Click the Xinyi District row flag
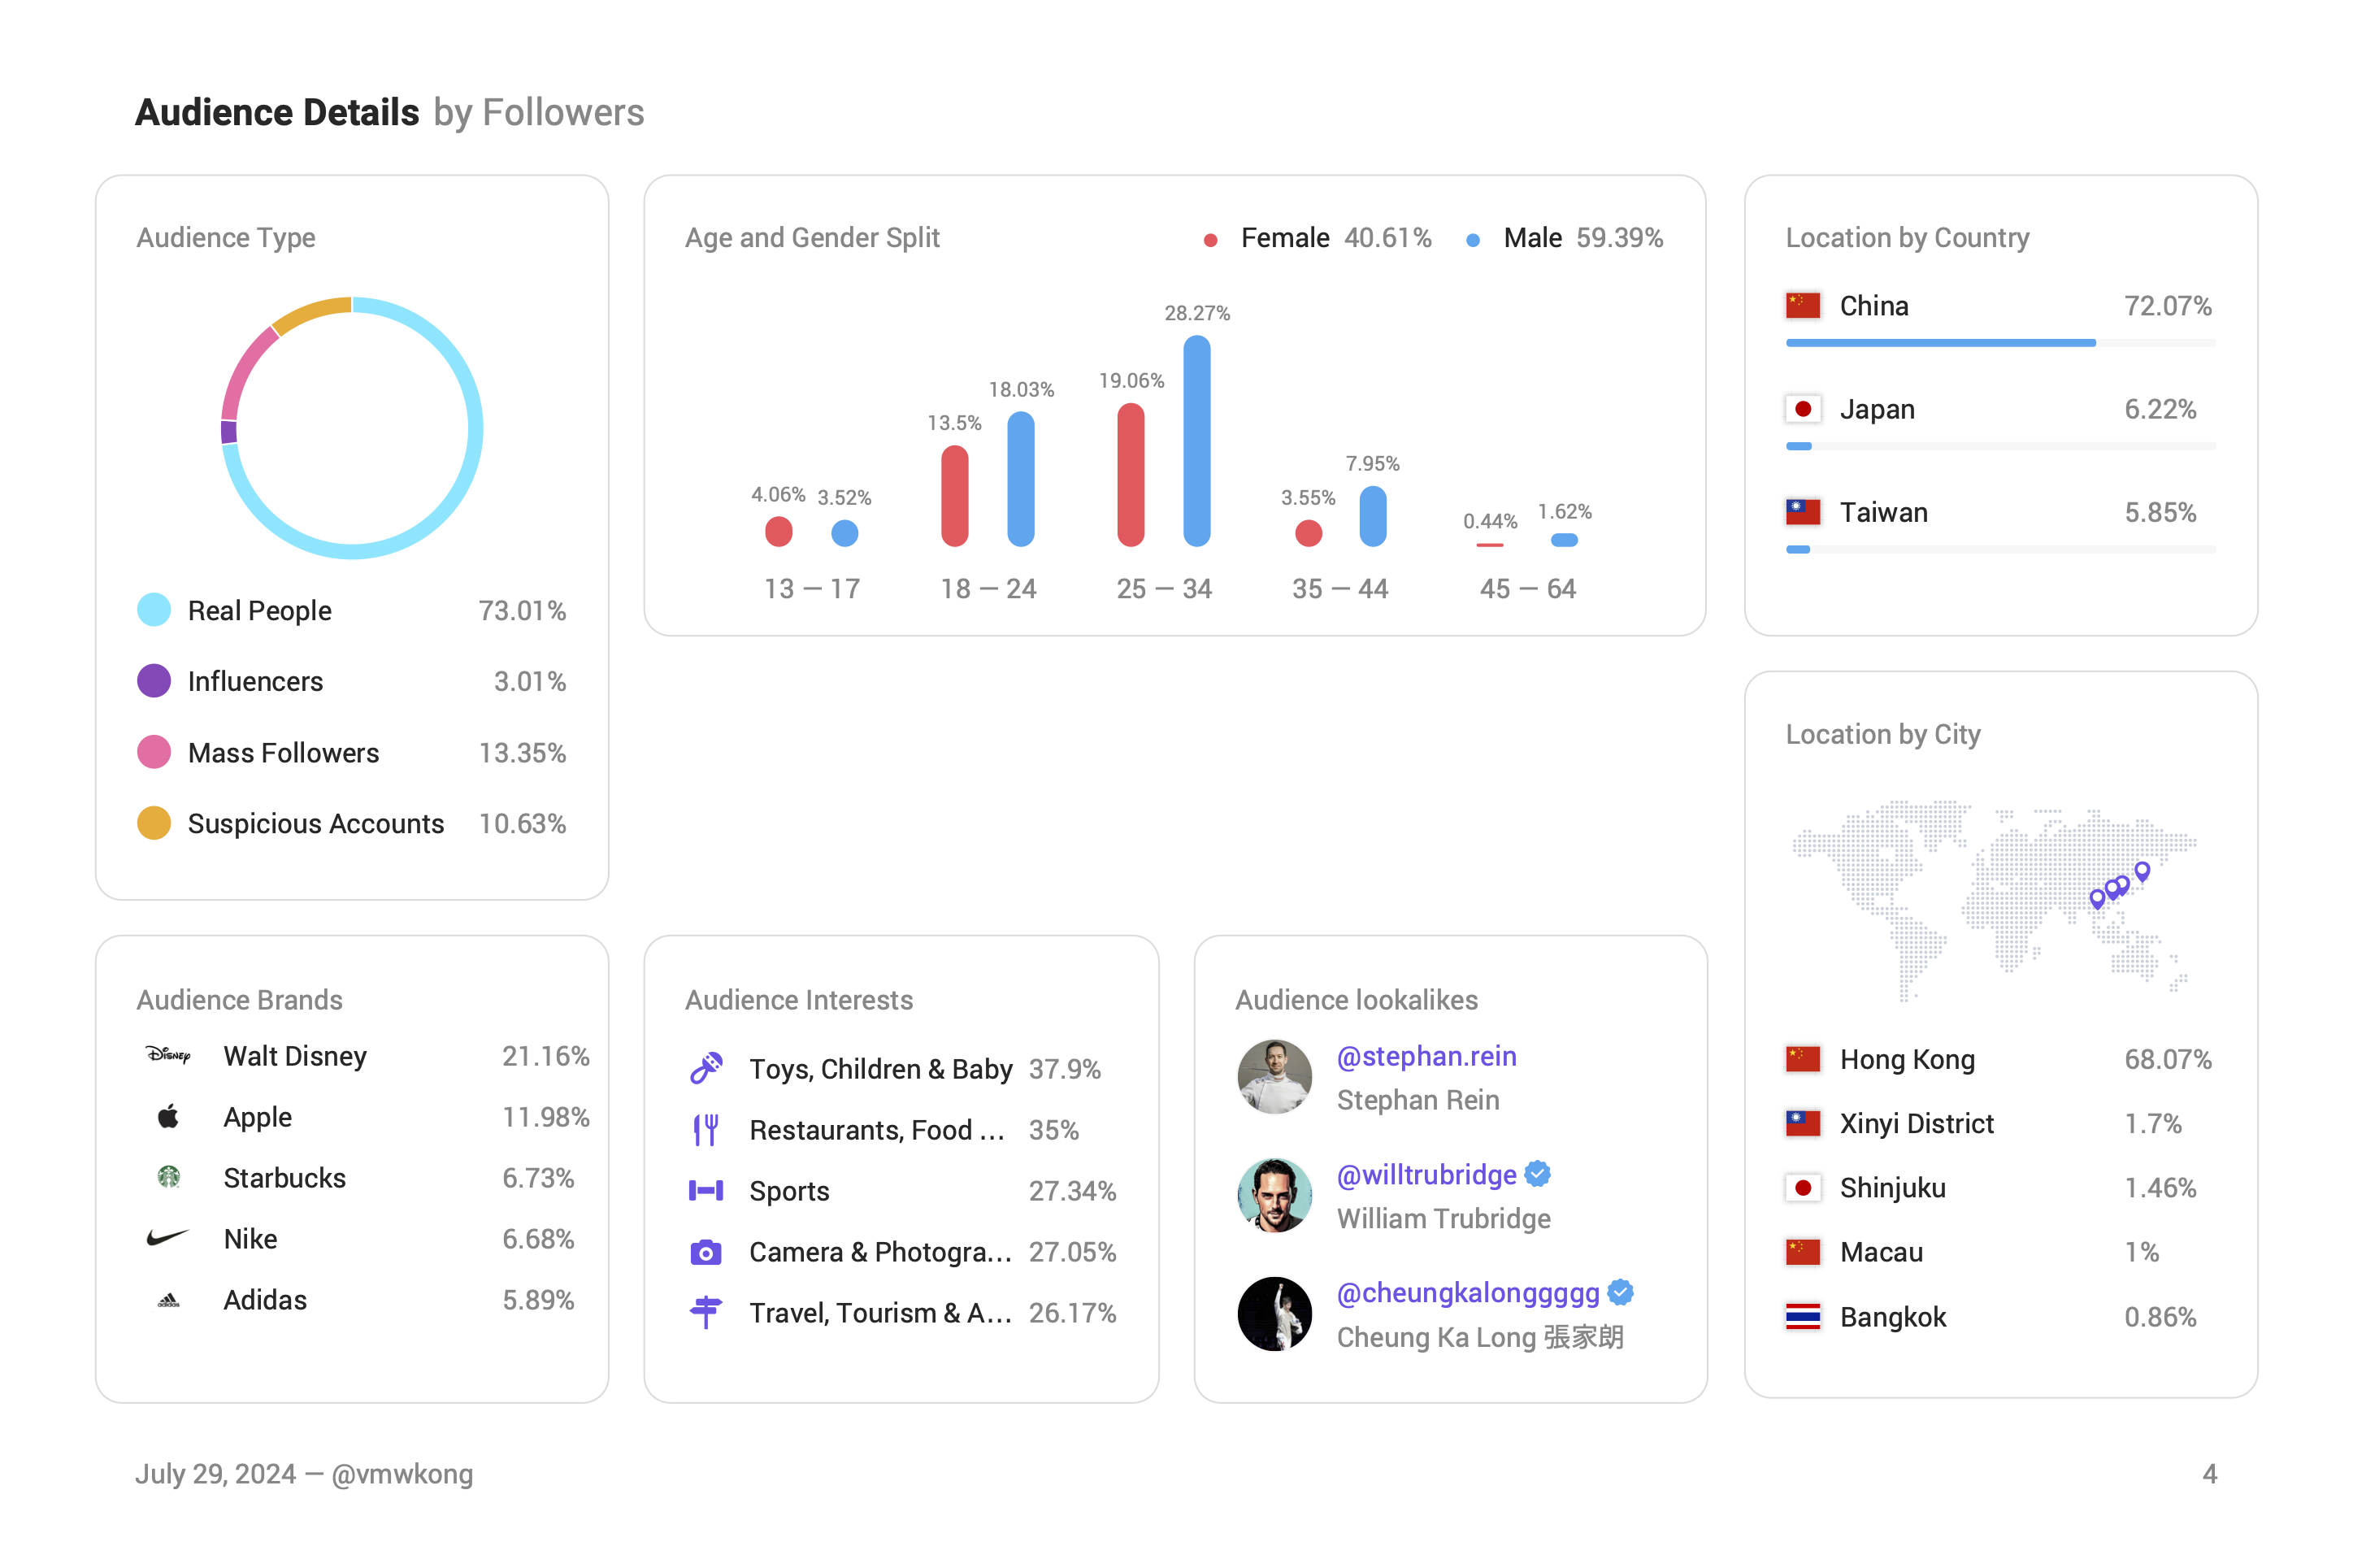Screen dimensions: 2353x1568 pos(1802,1123)
